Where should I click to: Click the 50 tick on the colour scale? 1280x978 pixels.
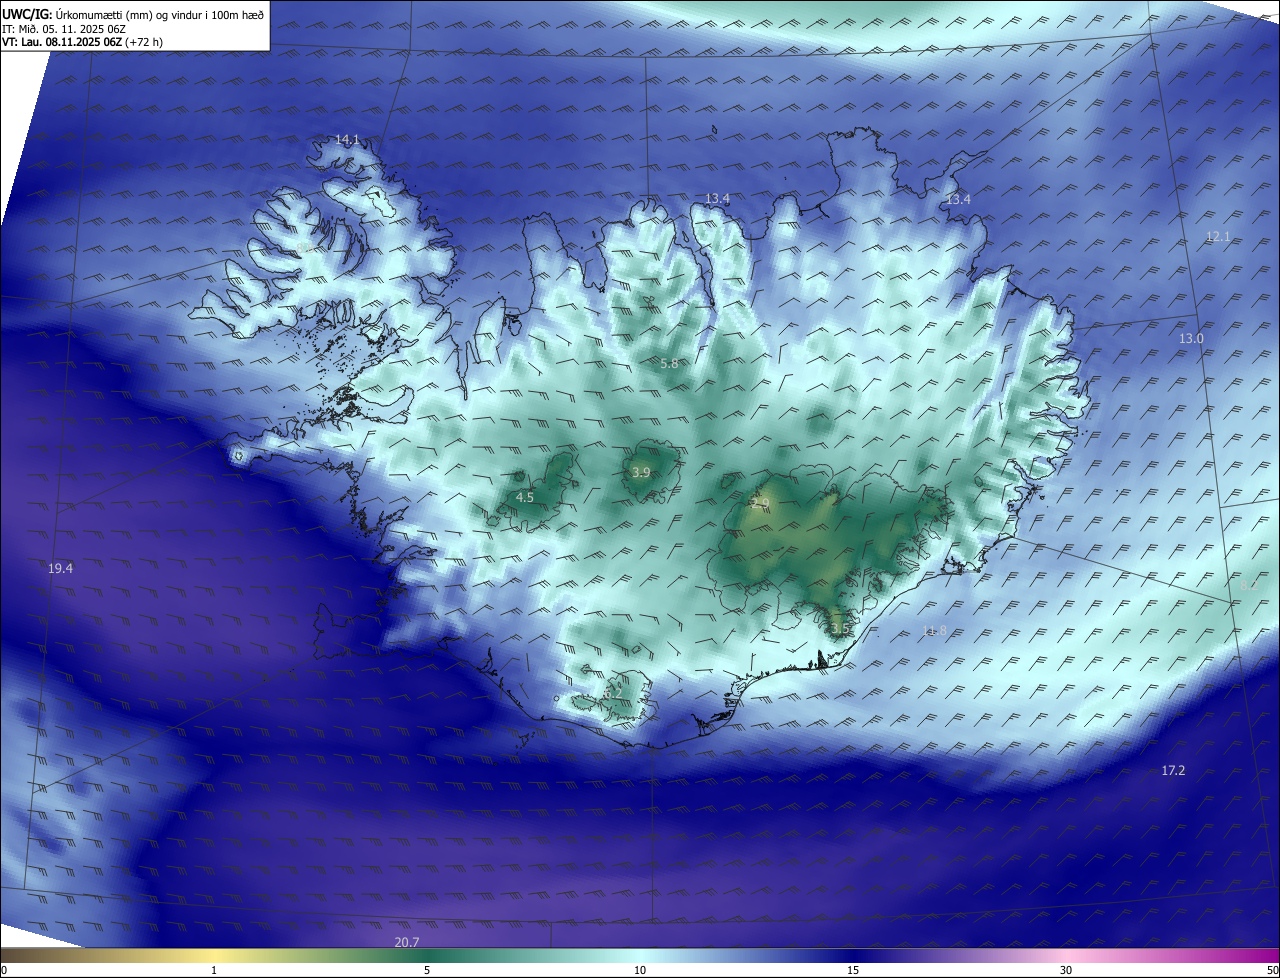pos(1273,970)
